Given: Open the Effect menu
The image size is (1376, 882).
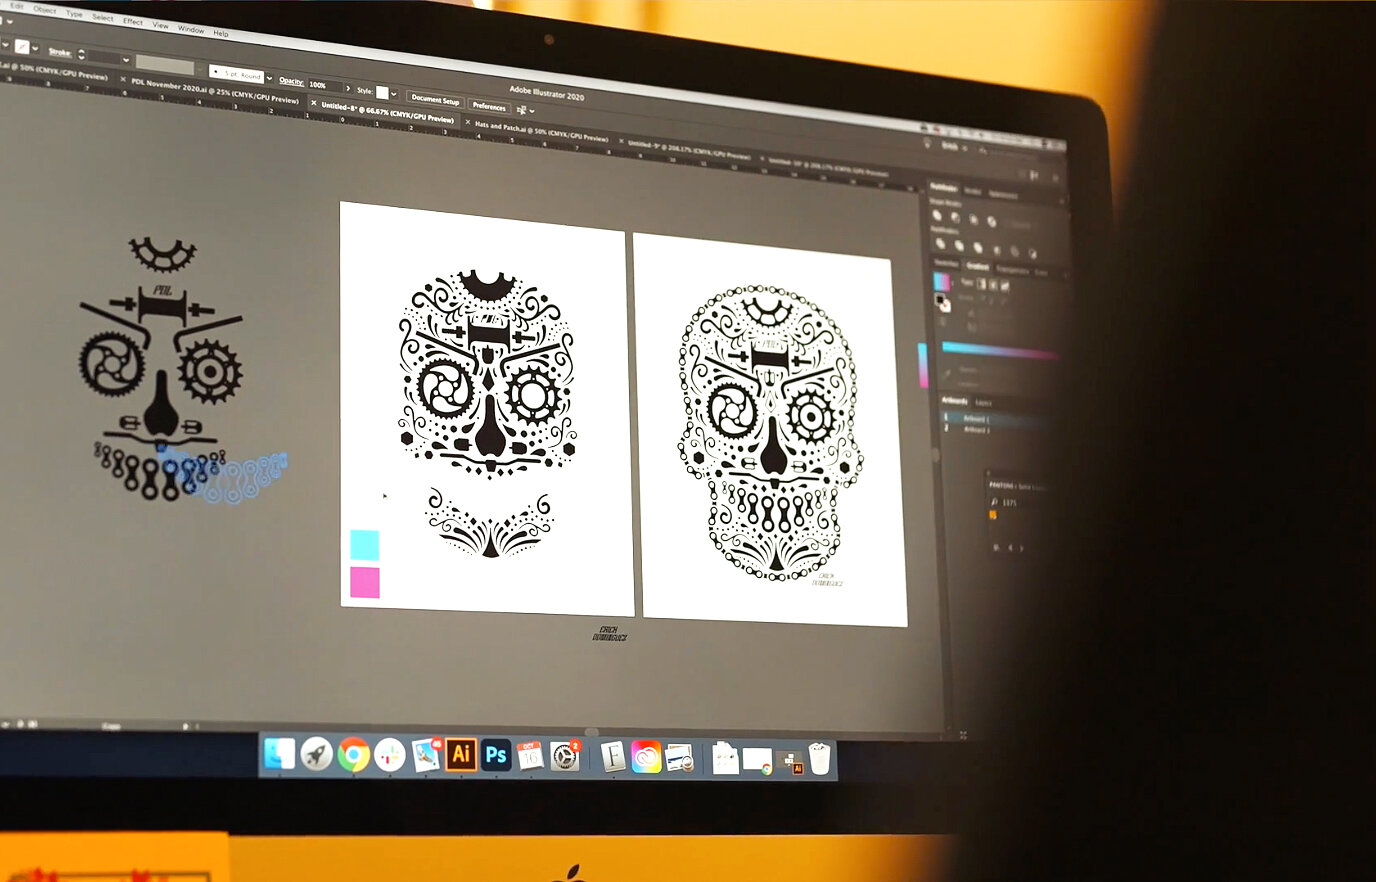Looking at the screenshot, I should [133, 22].
